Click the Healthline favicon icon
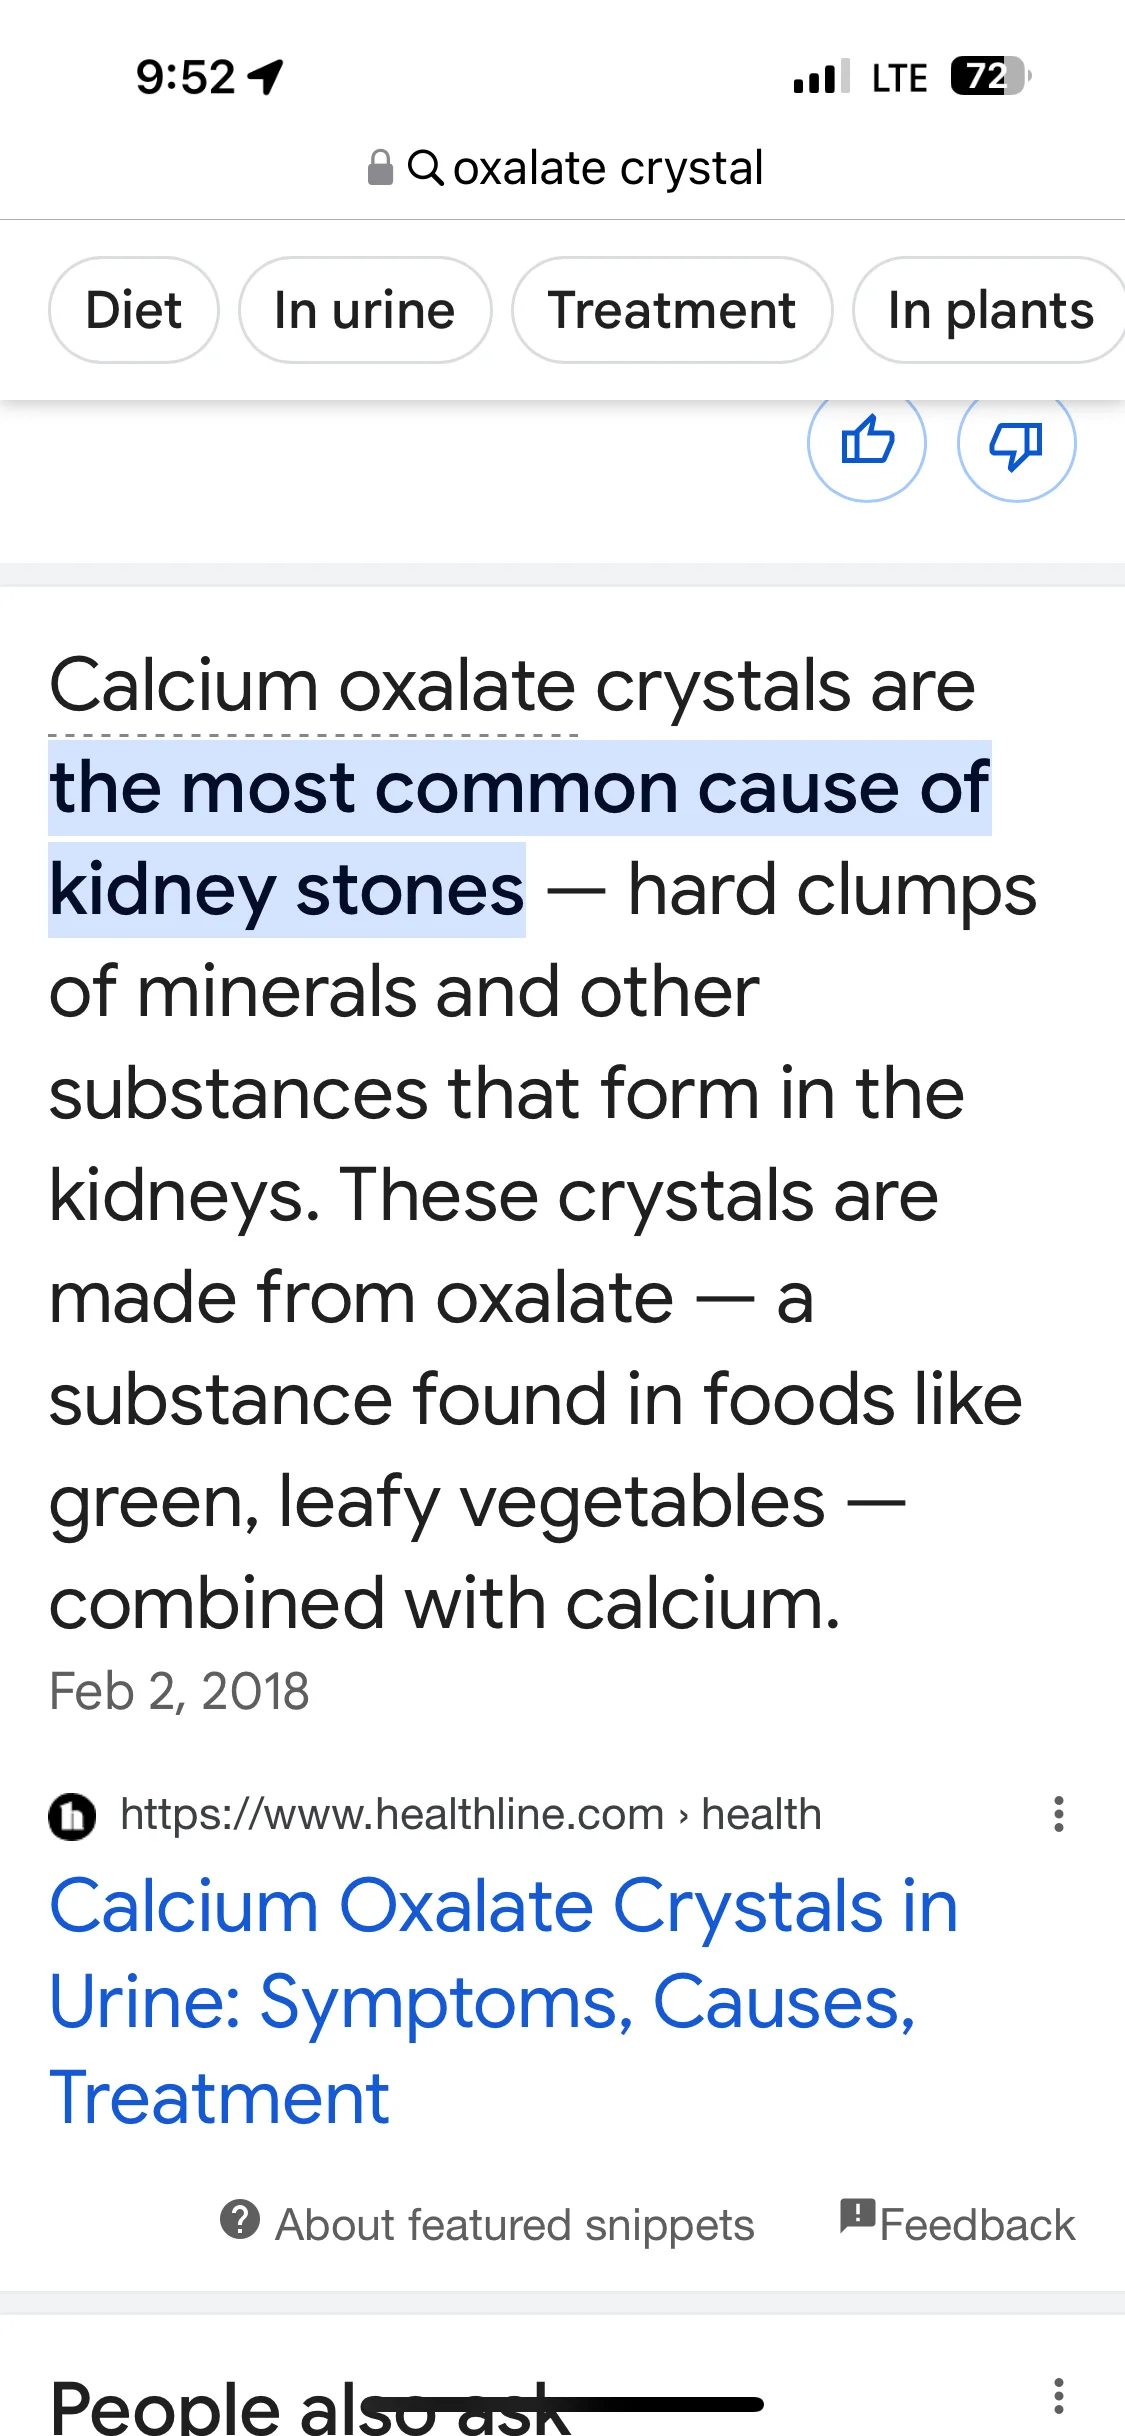This screenshot has width=1125, height=2436. coord(72,1816)
